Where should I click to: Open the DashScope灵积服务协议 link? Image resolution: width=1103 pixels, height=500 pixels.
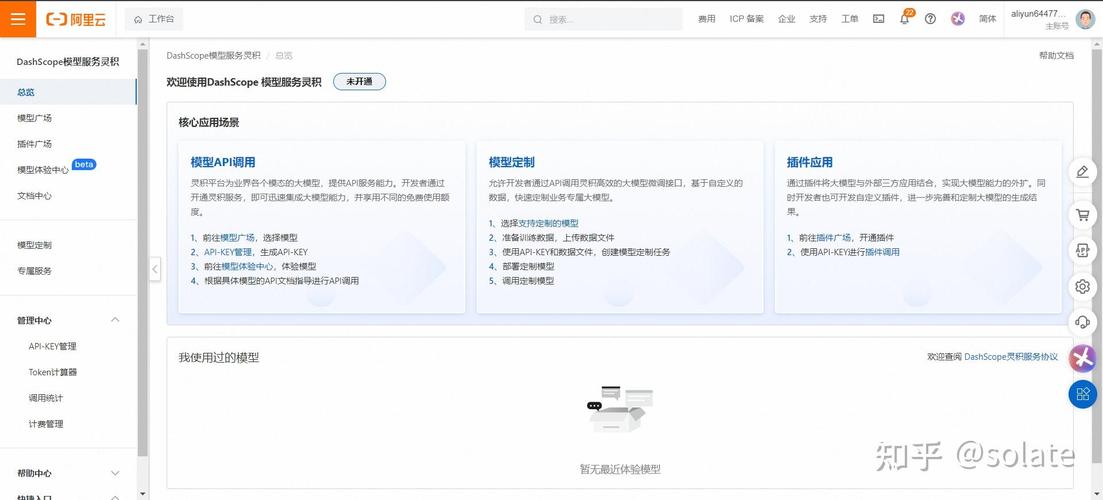(1011, 357)
